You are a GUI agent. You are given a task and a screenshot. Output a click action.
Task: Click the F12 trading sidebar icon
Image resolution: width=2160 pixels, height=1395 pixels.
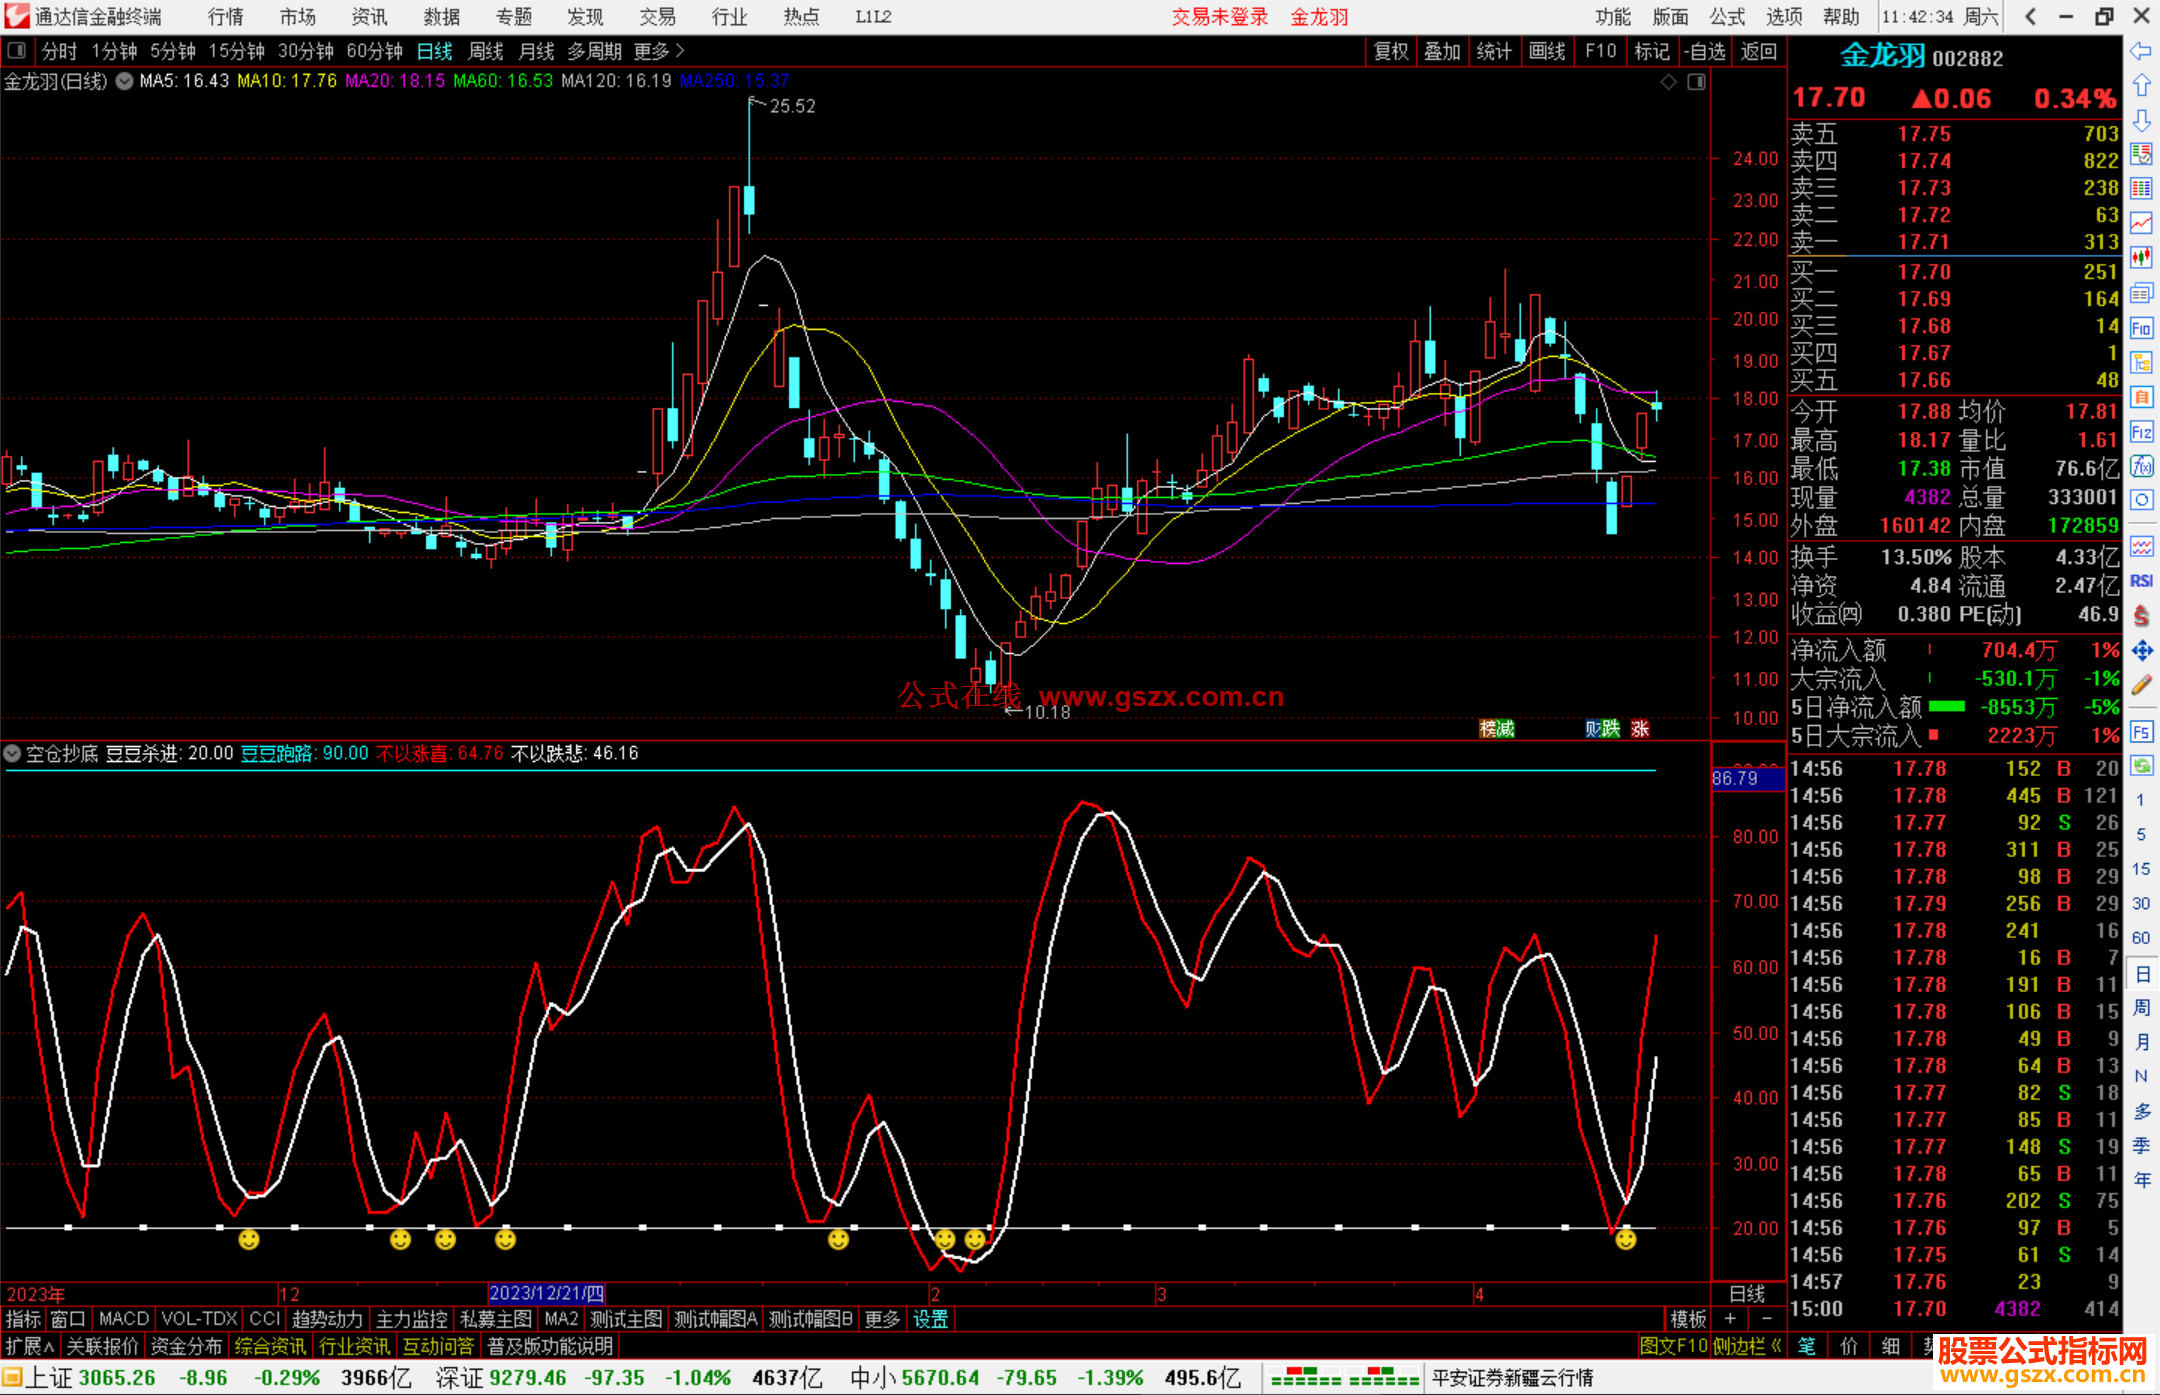[2141, 432]
